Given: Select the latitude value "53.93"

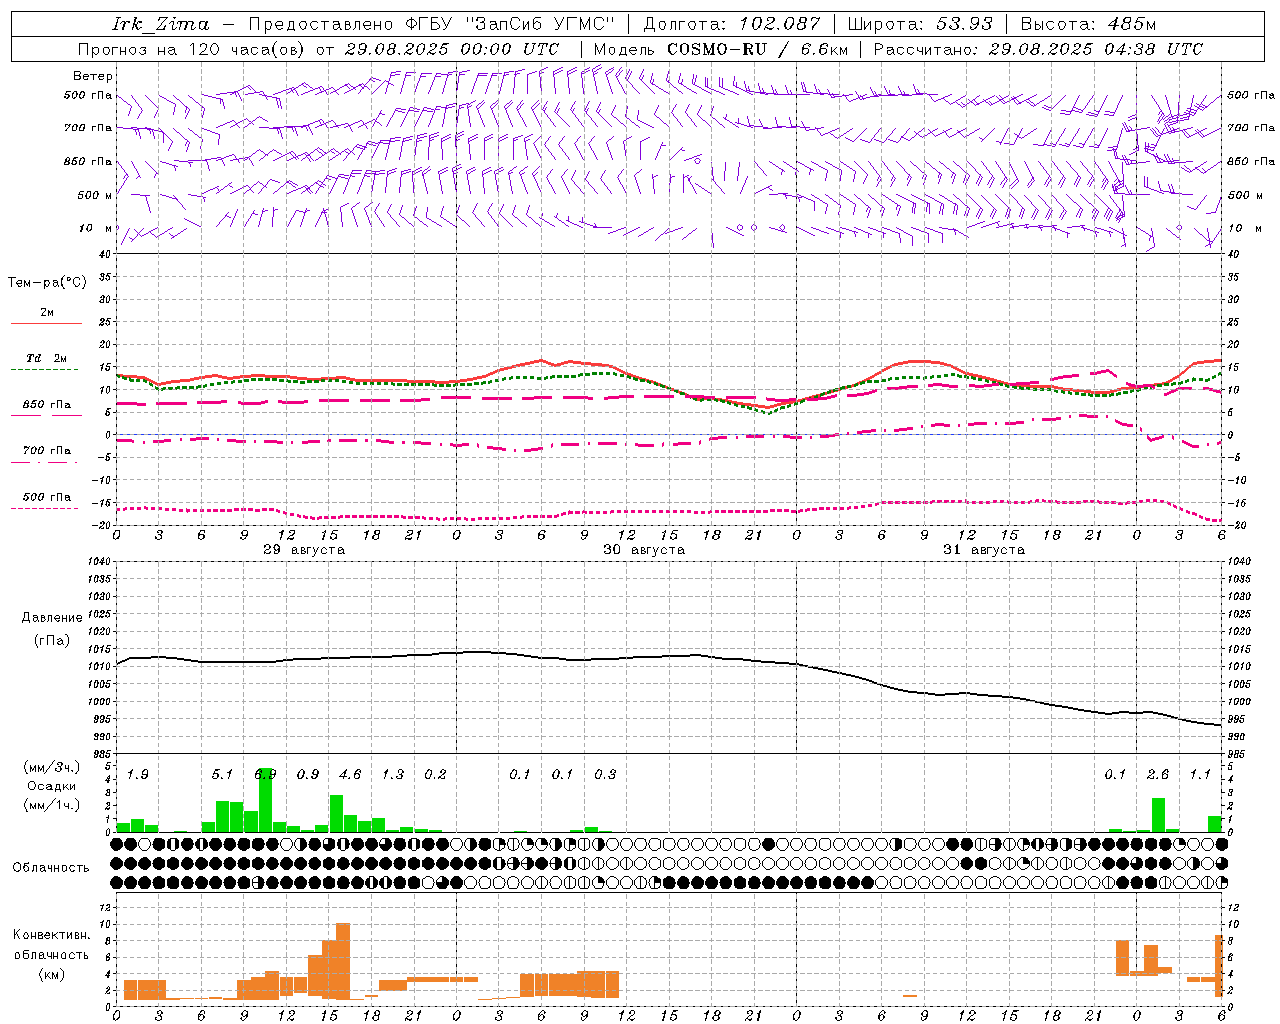Looking at the screenshot, I should pyautogui.click(x=964, y=24).
